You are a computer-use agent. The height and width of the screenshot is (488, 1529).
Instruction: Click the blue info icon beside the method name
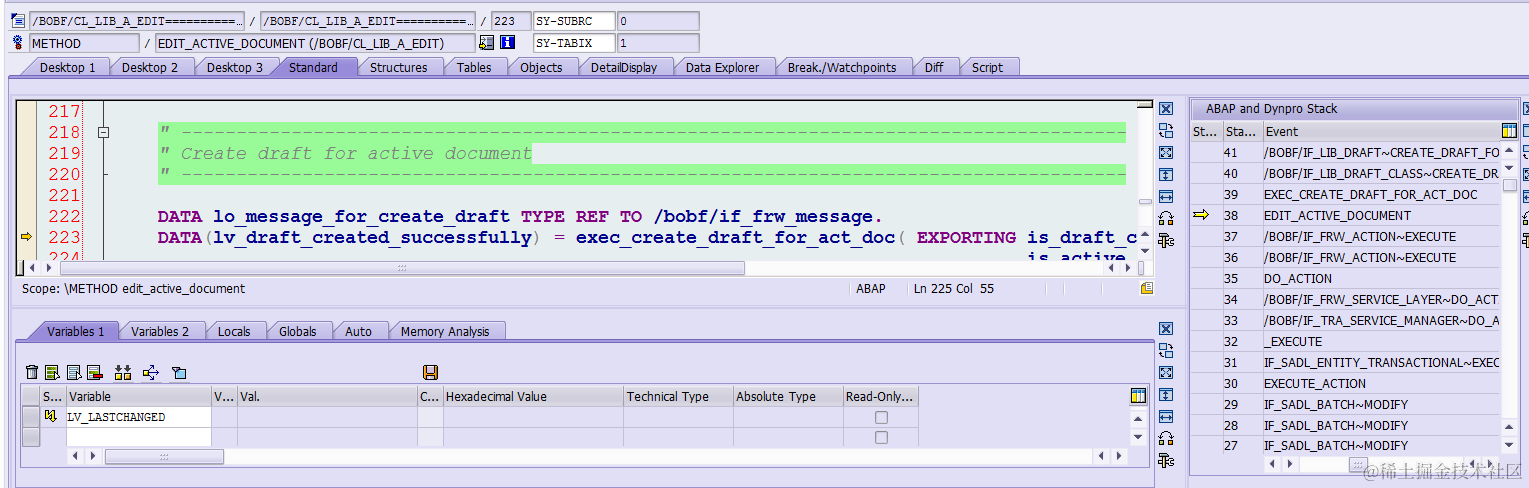tap(507, 43)
